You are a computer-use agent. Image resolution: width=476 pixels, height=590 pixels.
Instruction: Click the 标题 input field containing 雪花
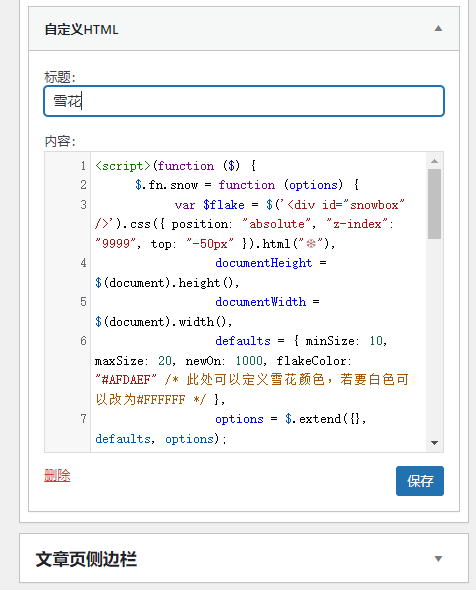[x=244, y=101]
